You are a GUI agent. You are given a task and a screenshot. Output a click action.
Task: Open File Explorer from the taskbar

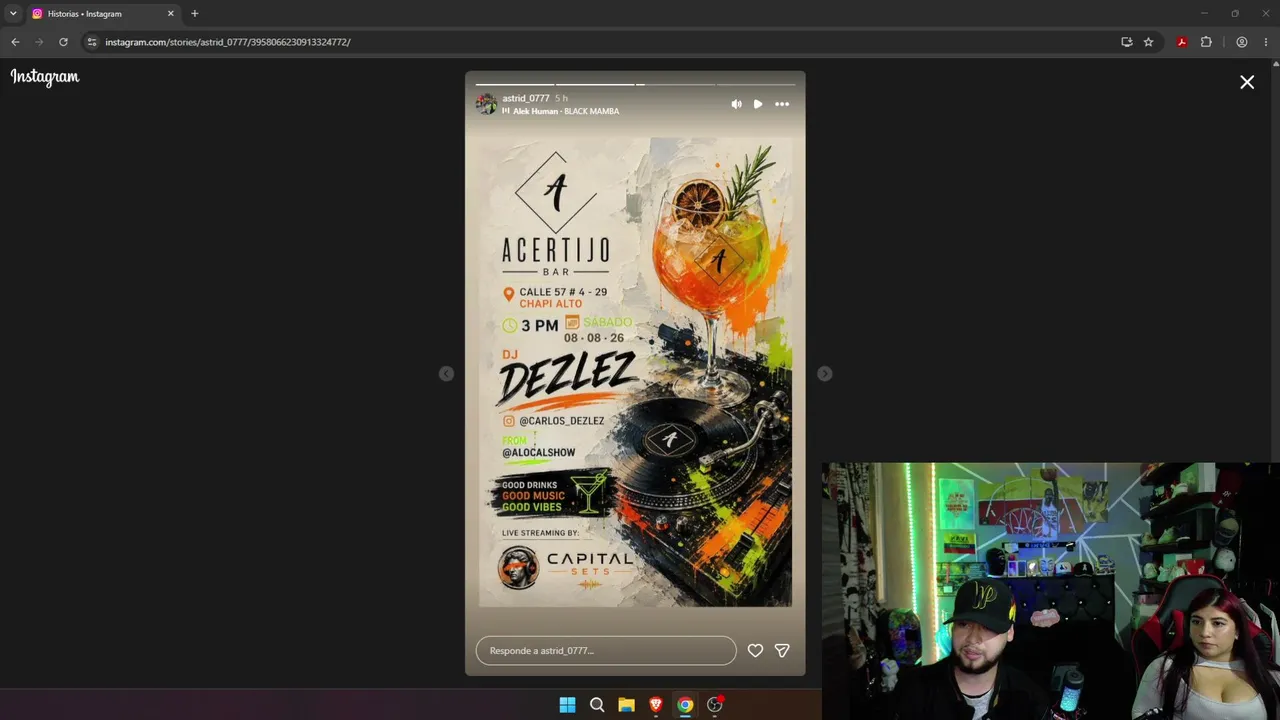pos(626,705)
